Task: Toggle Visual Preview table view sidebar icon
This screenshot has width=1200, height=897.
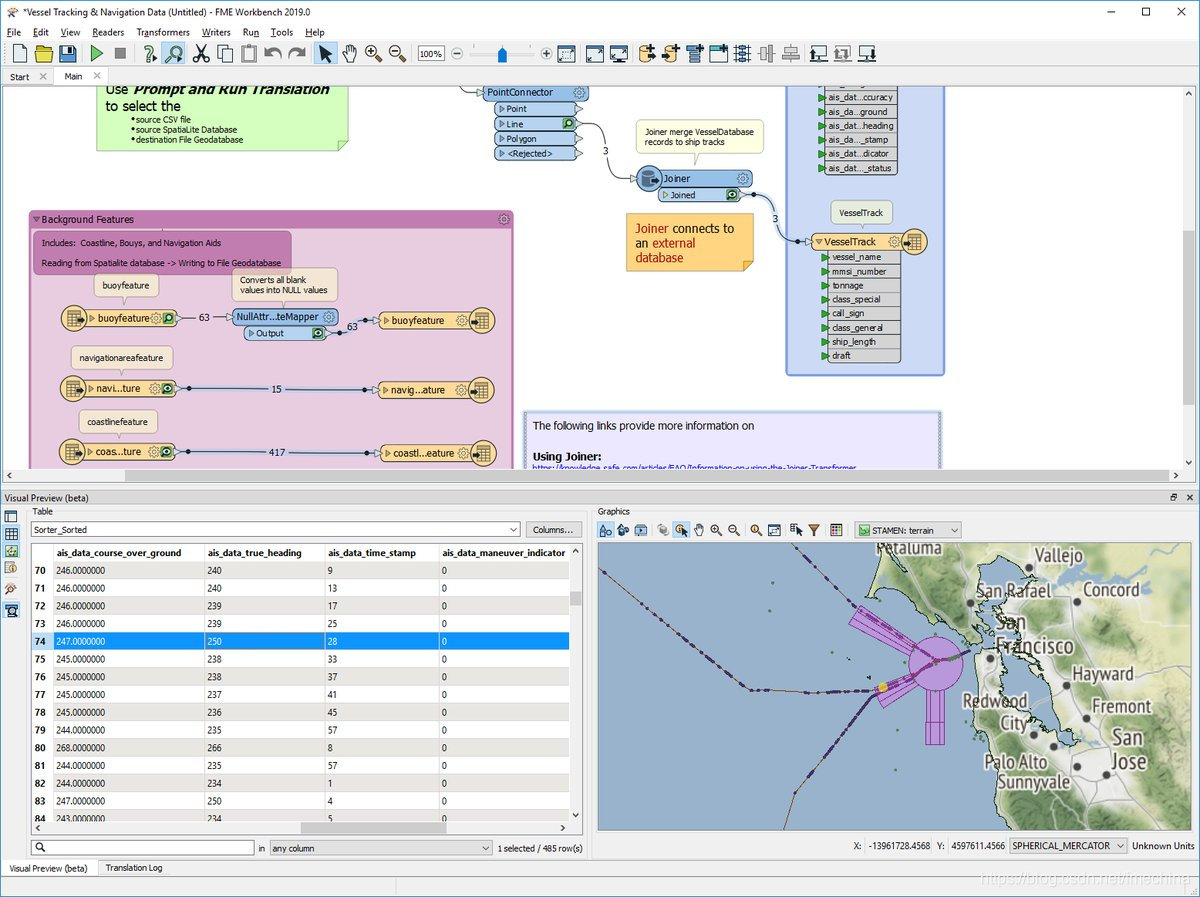Action: [x=12, y=535]
